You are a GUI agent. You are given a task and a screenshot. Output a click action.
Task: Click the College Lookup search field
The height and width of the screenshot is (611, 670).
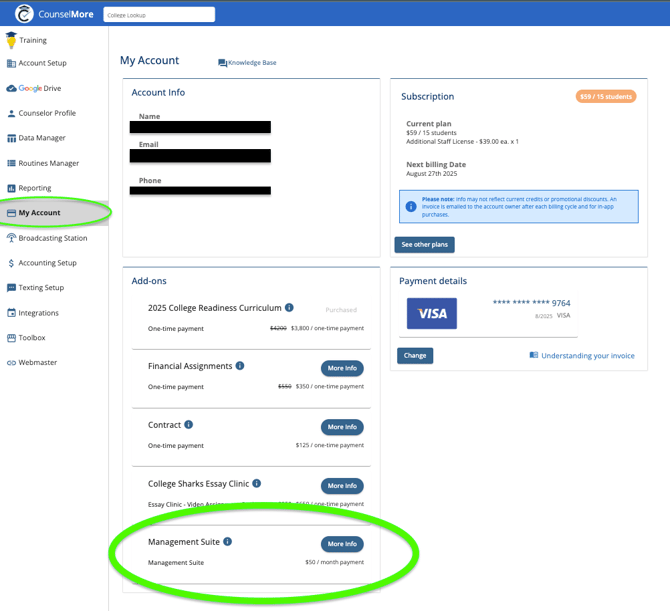click(159, 15)
